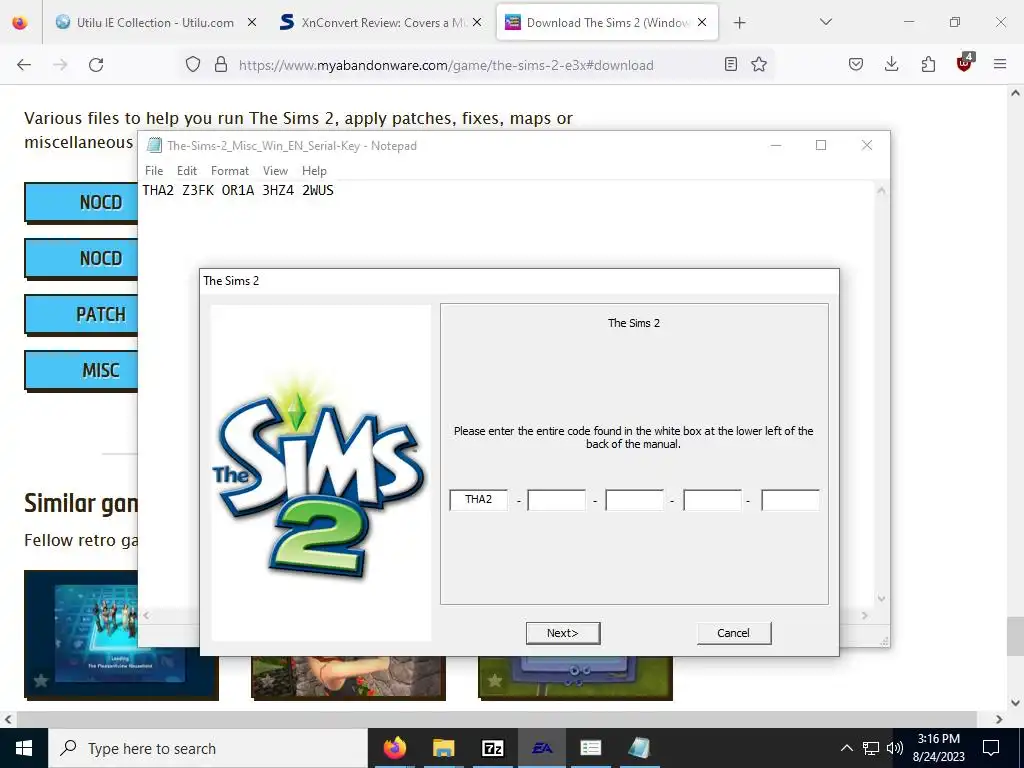1024x768 pixels.
Task: Open the Firefox application menu
Action: tap(1000, 64)
